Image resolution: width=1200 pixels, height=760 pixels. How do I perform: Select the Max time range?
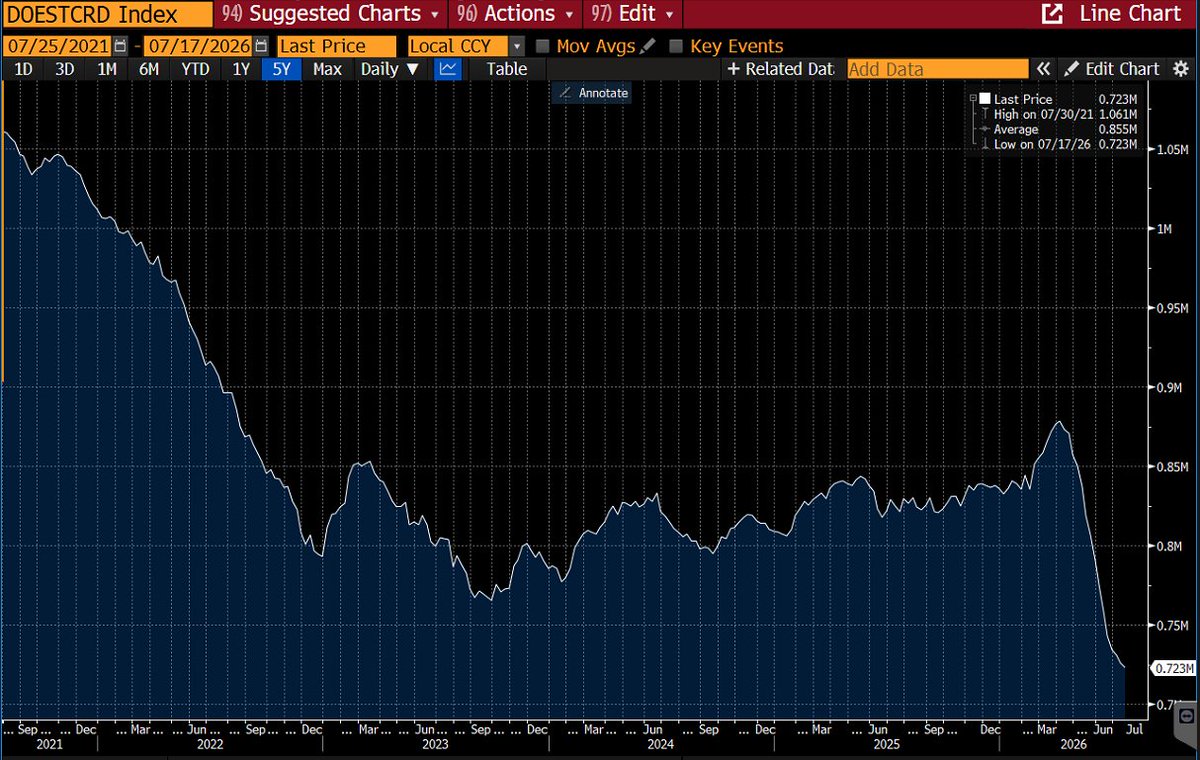pyautogui.click(x=327, y=69)
